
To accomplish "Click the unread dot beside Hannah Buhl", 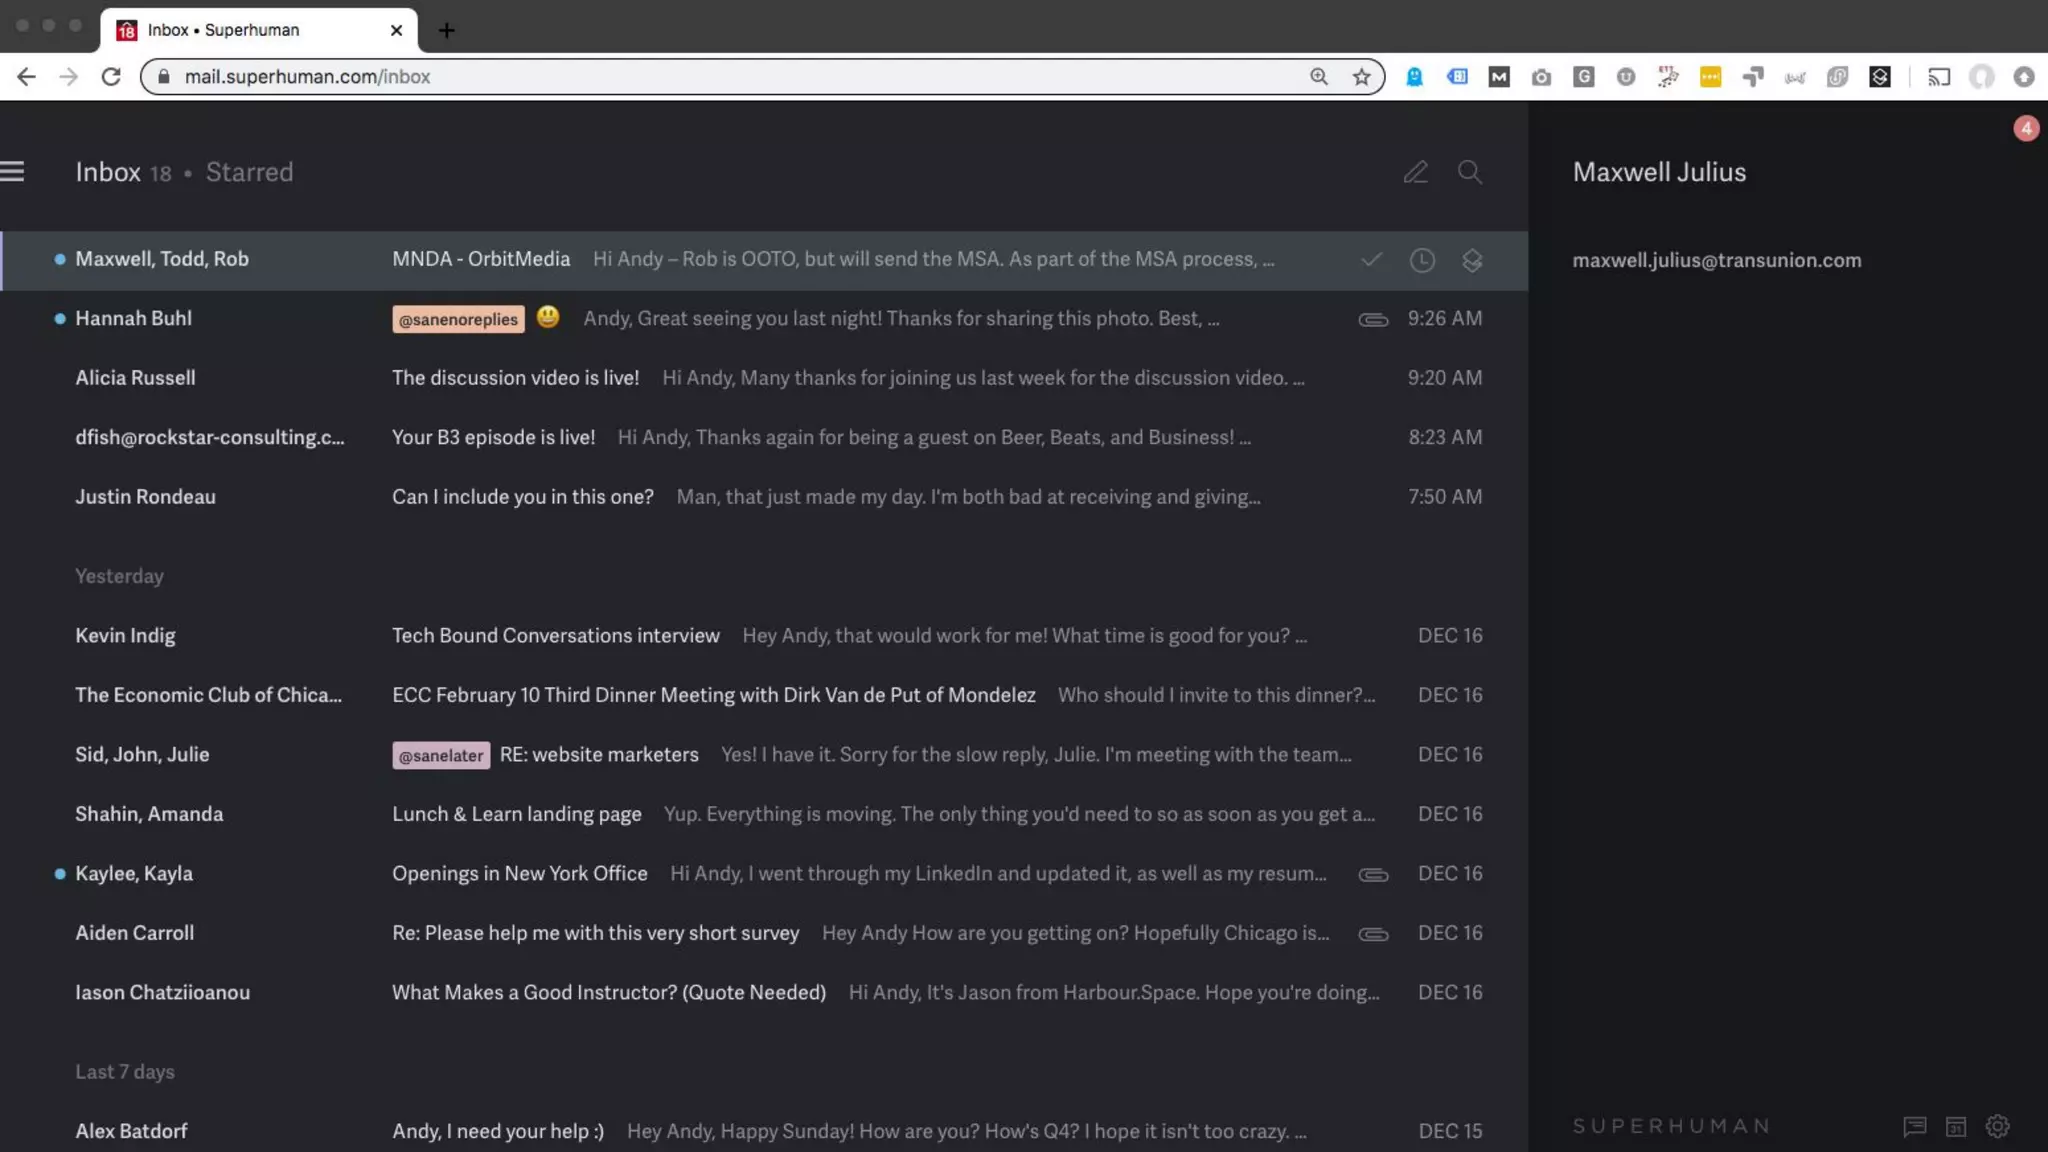I will [60, 319].
